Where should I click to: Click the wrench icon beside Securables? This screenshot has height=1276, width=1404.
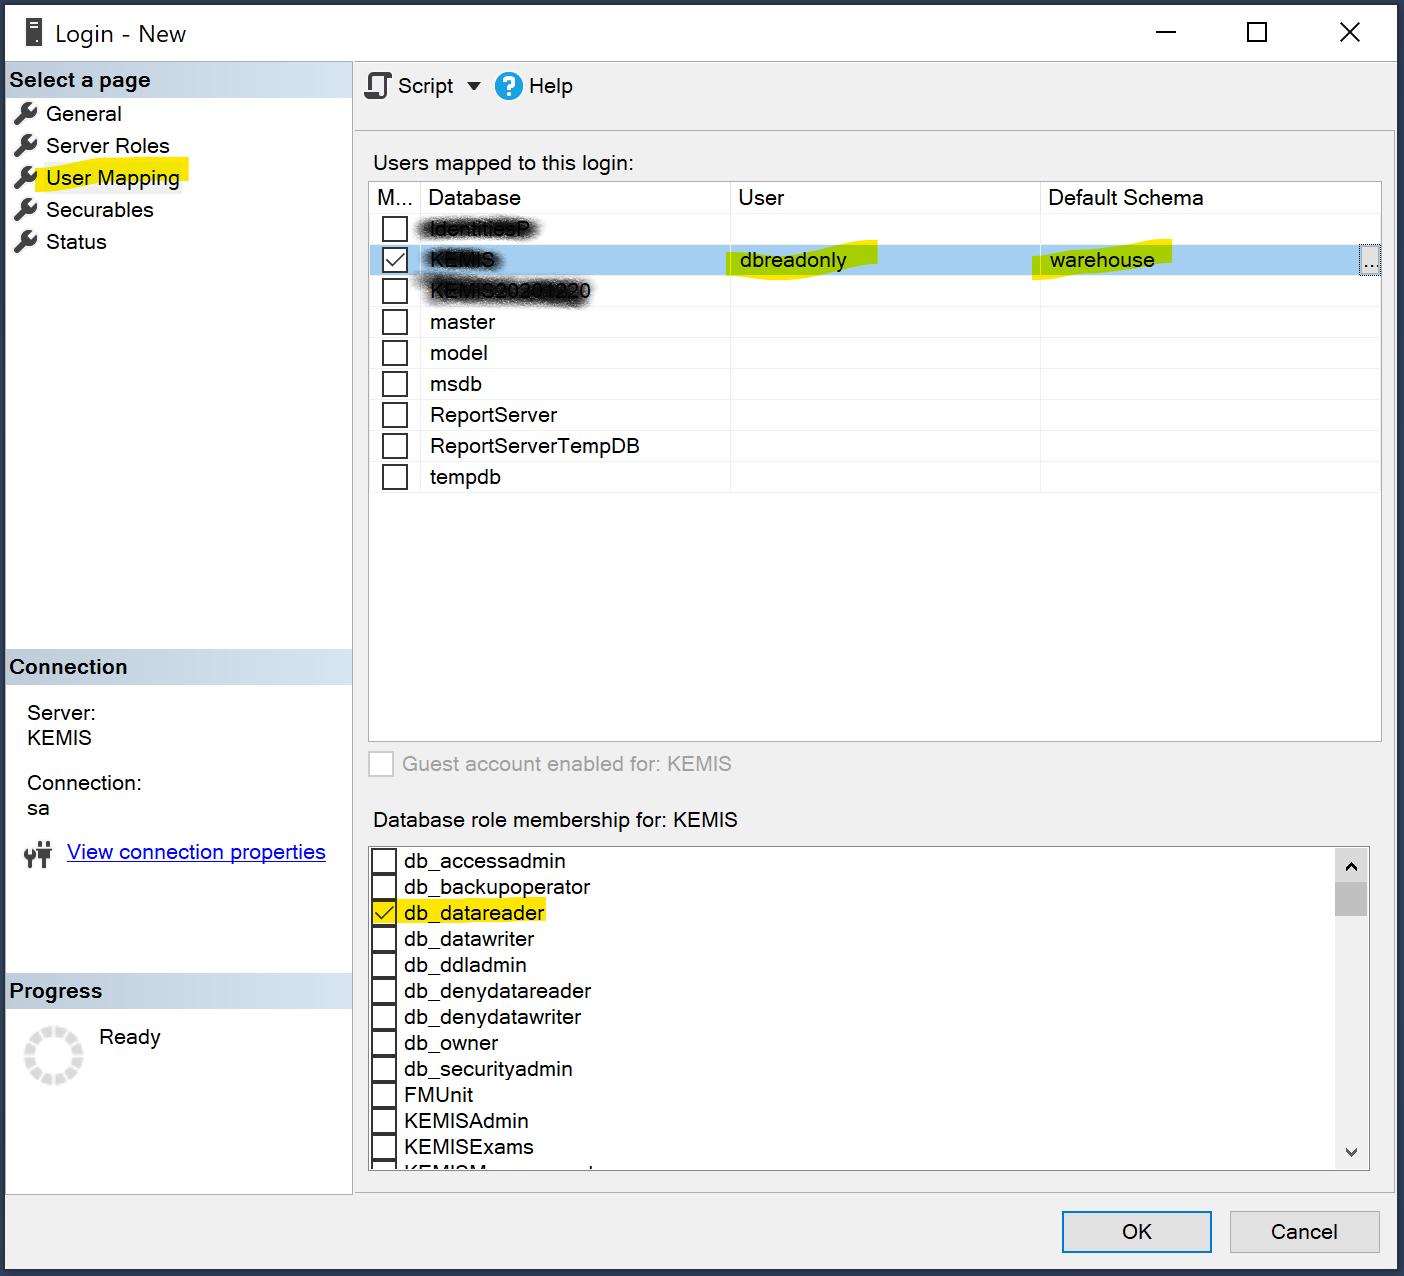pyautogui.click(x=26, y=210)
